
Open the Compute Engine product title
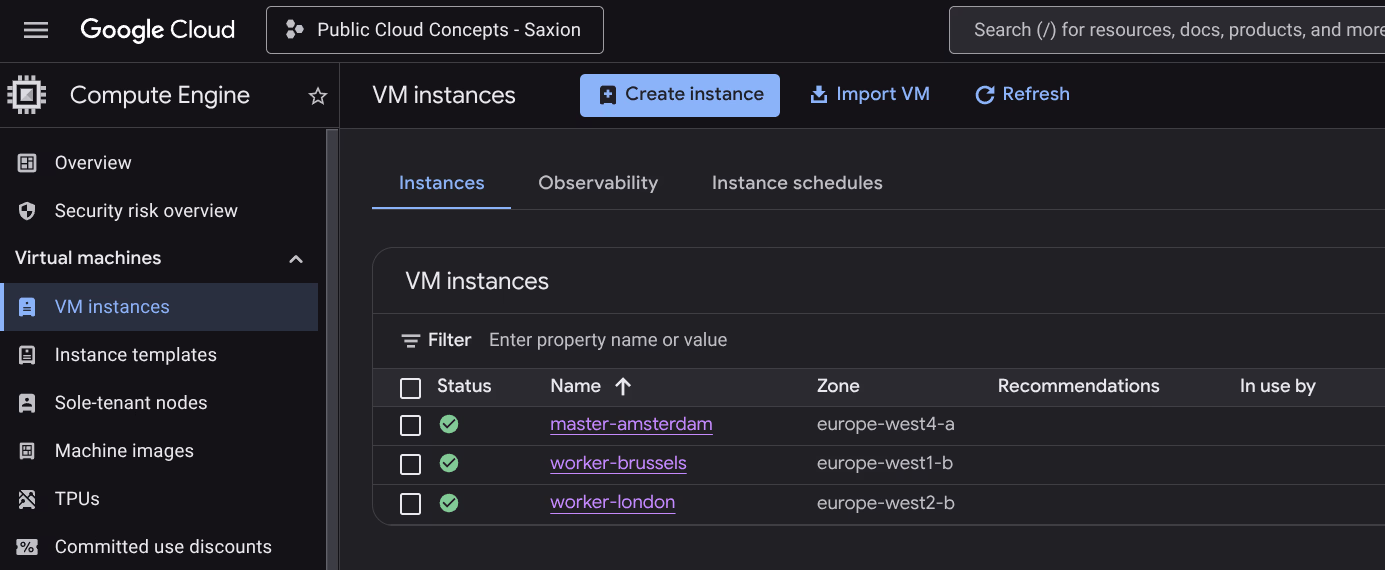pyautogui.click(x=160, y=95)
